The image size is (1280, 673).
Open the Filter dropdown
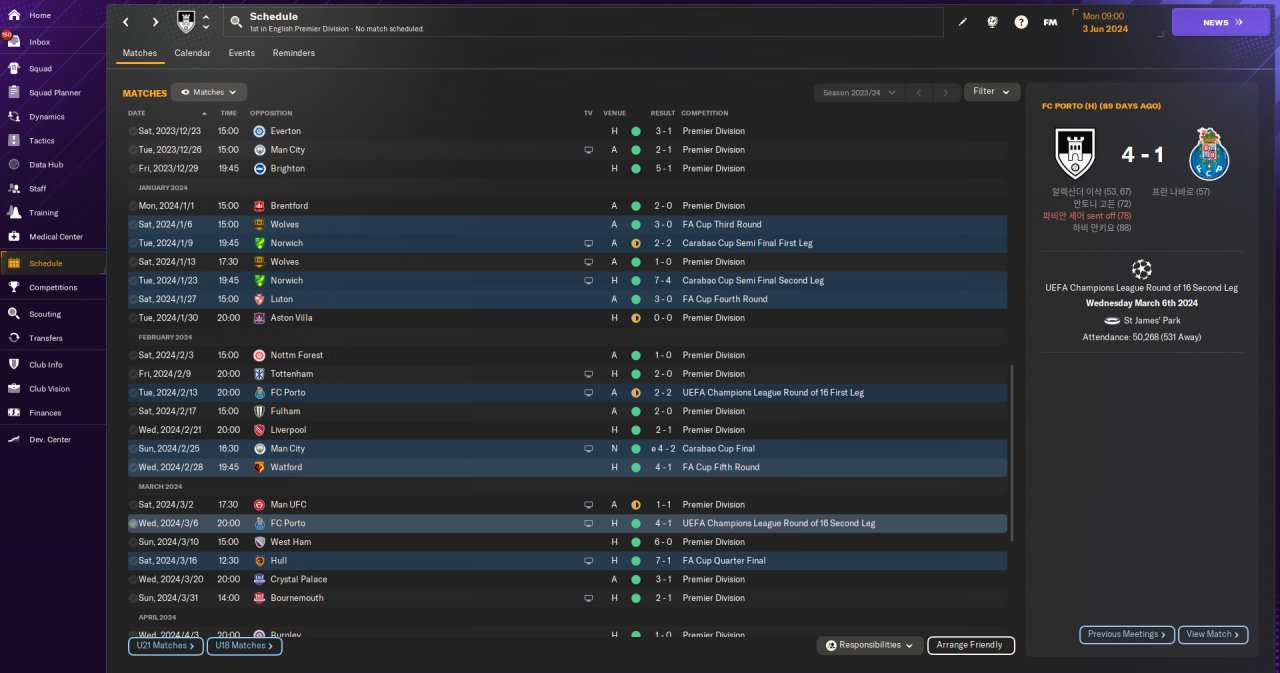[x=992, y=91]
